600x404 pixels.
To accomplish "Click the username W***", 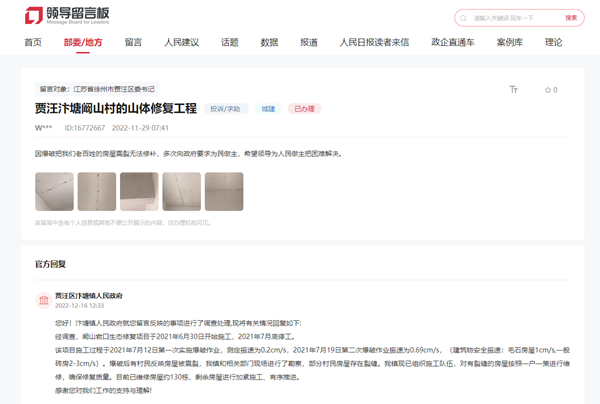I will pyautogui.click(x=43, y=128).
